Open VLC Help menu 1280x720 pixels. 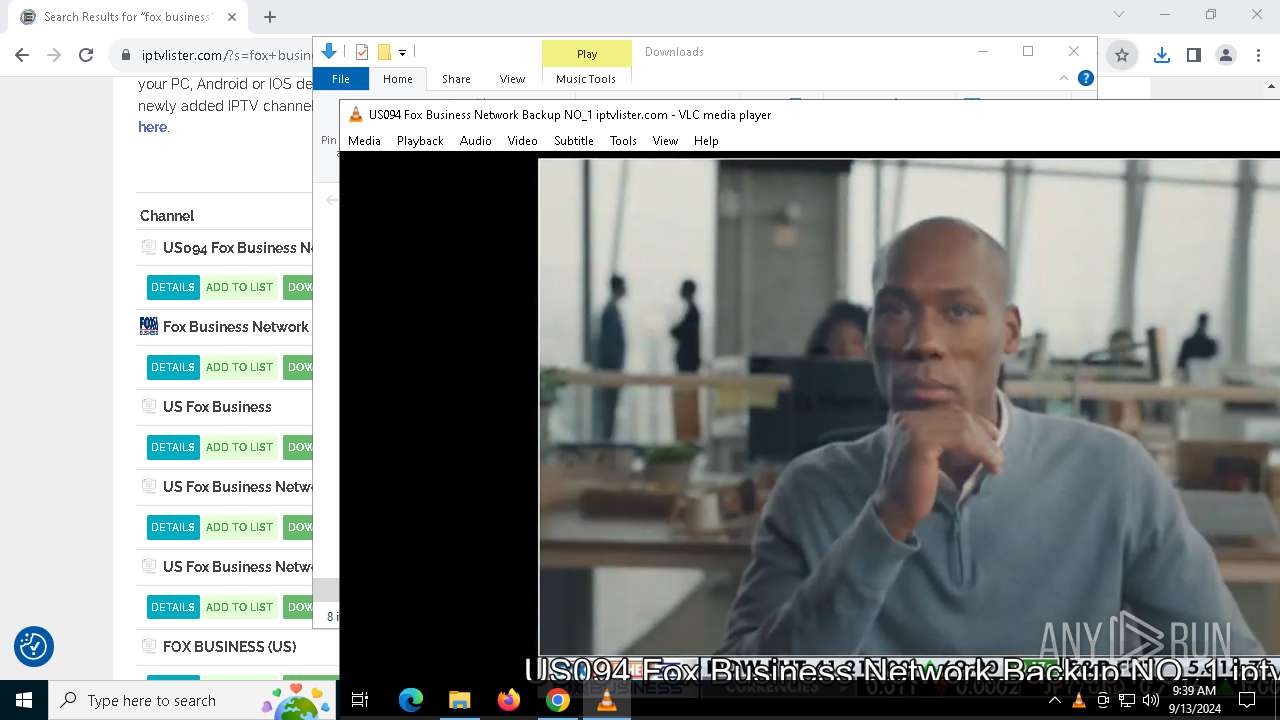[706, 141]
